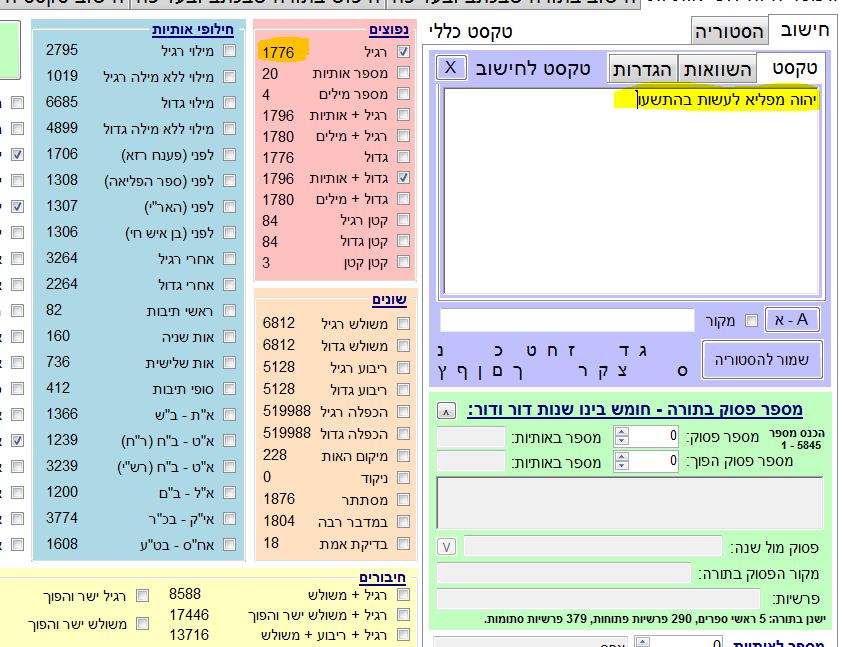Click inside the מקור source input field
This screenshot has height=647, width=842.
coord(567,320)
